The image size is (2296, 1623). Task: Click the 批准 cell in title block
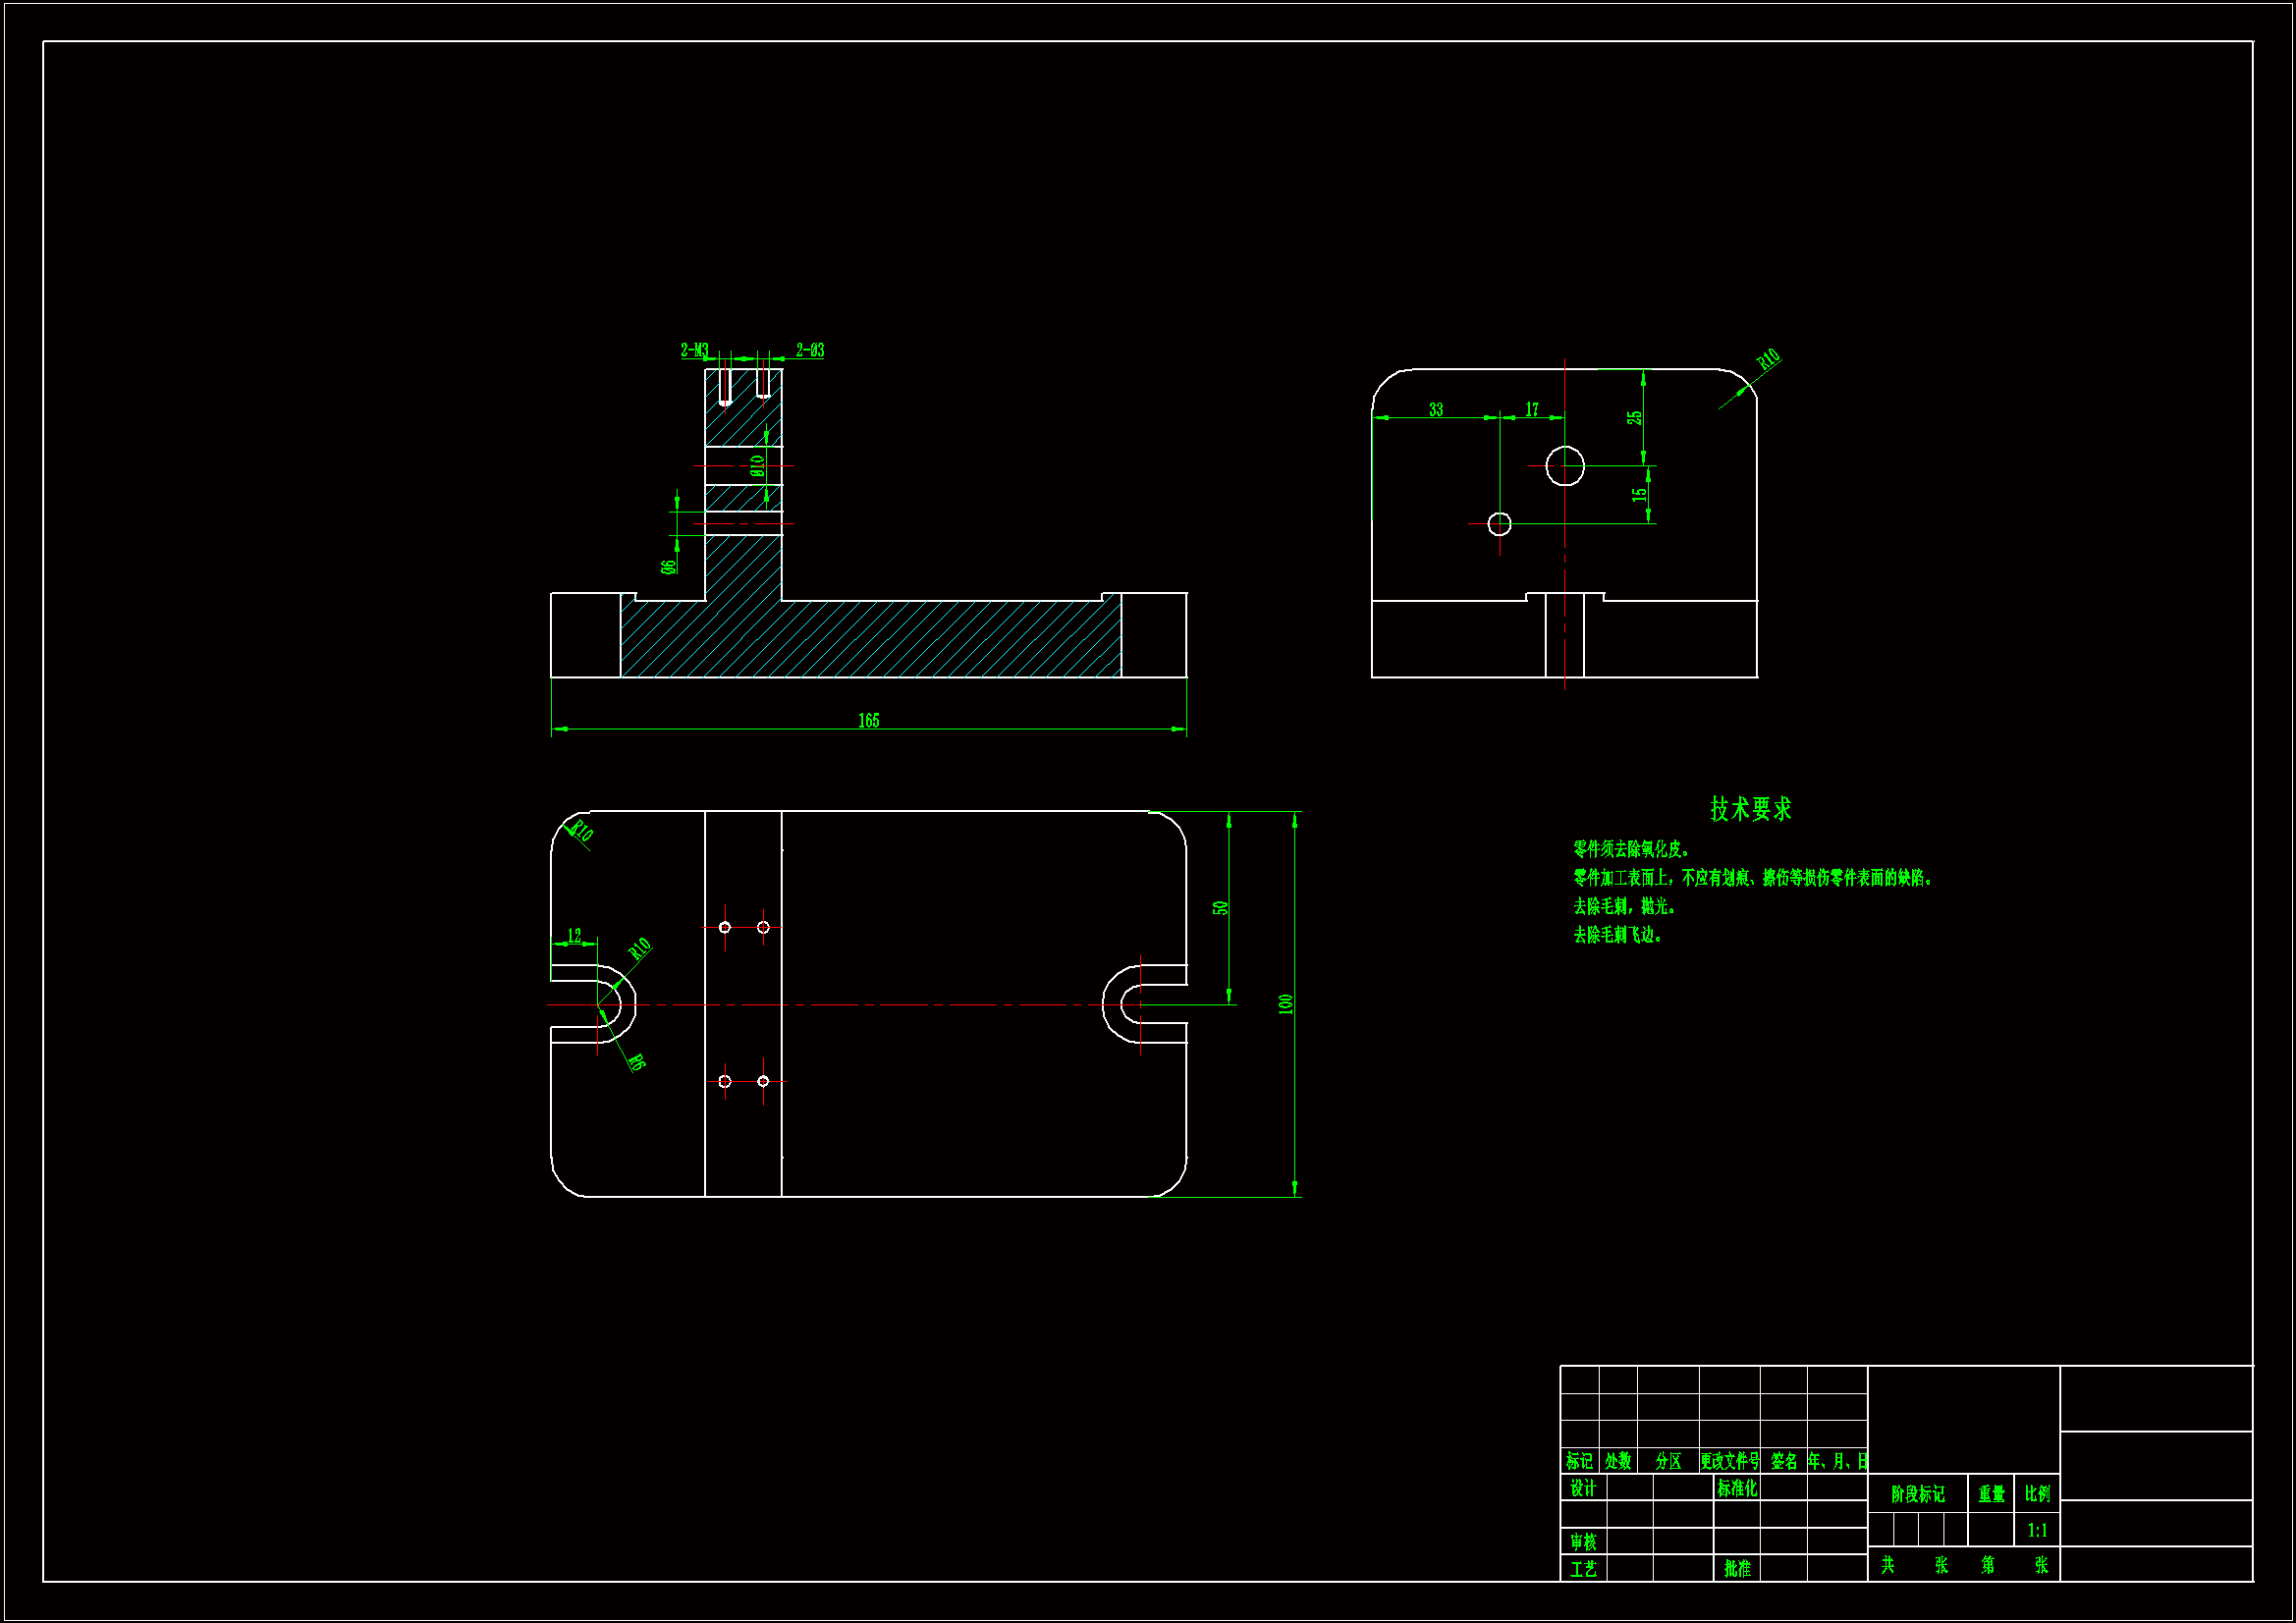pos(1737,1569)
